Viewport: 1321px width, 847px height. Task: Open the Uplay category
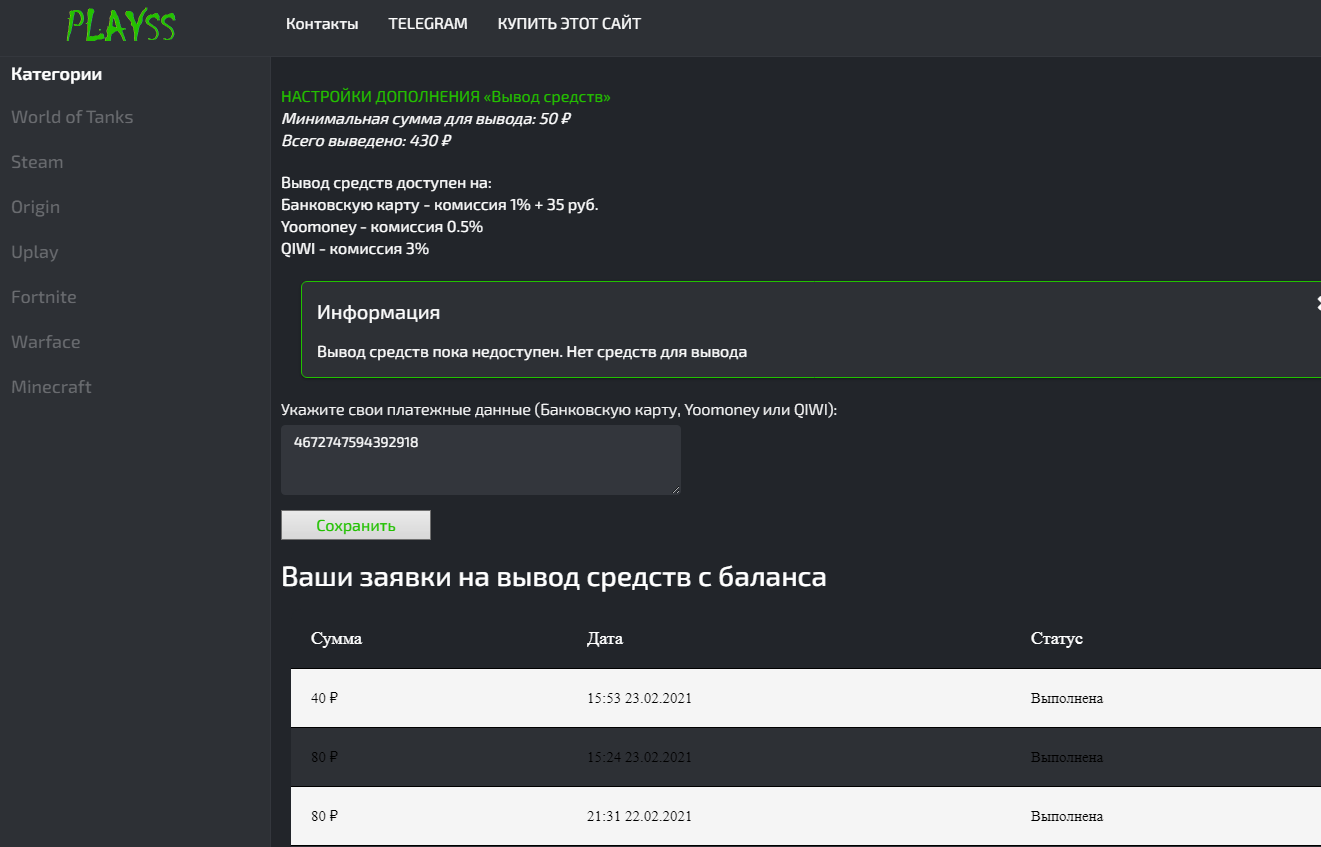tap(35, 252)
